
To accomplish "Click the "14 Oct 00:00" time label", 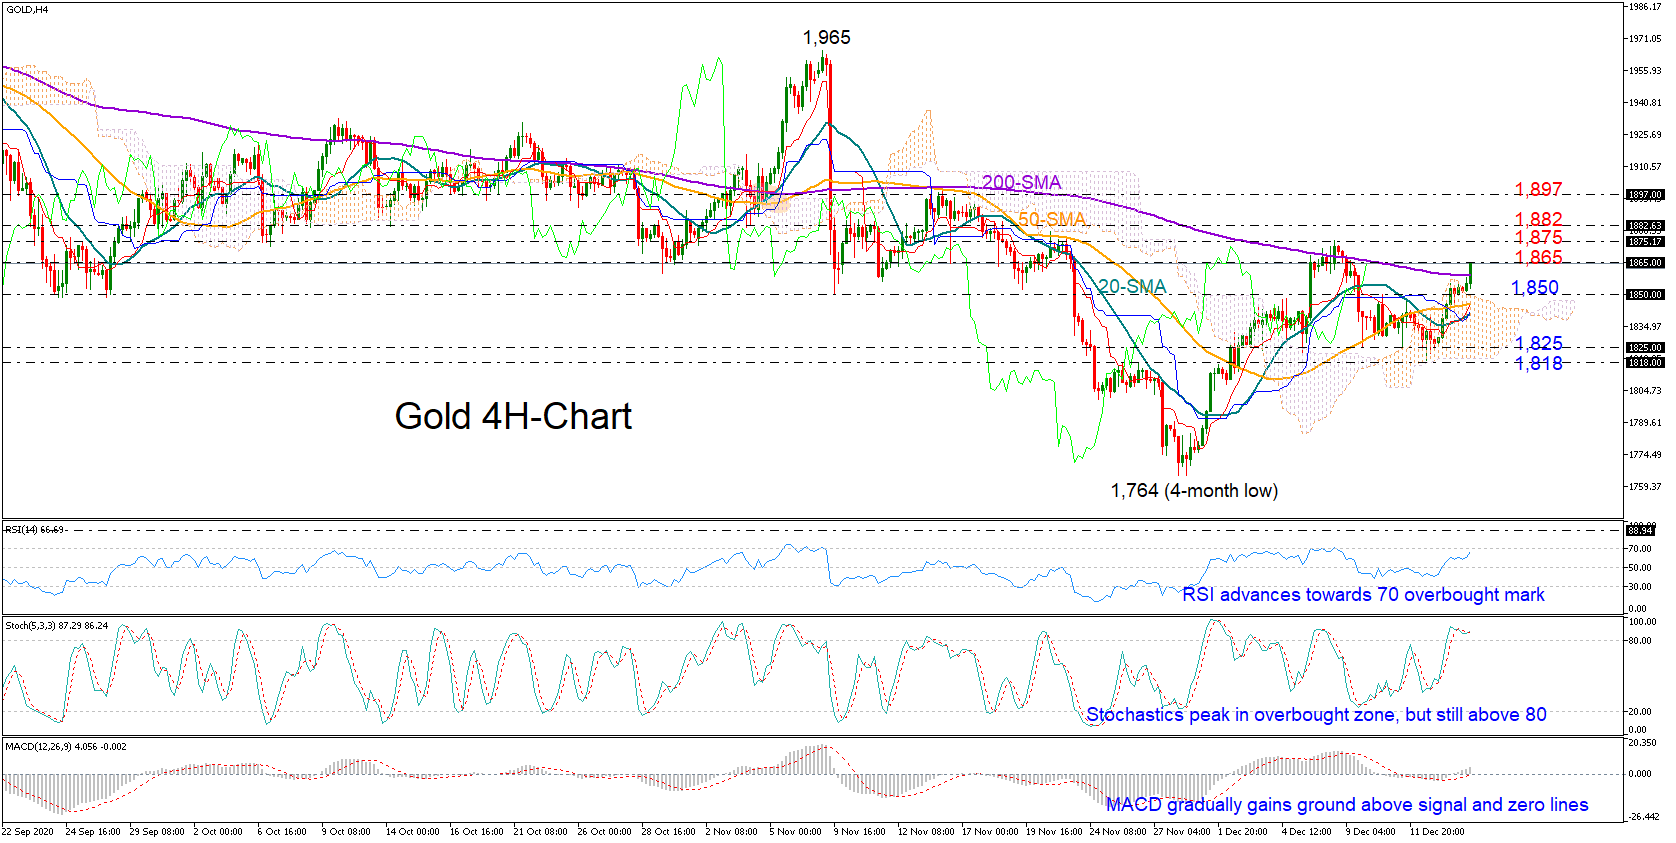I will [412, 832].
